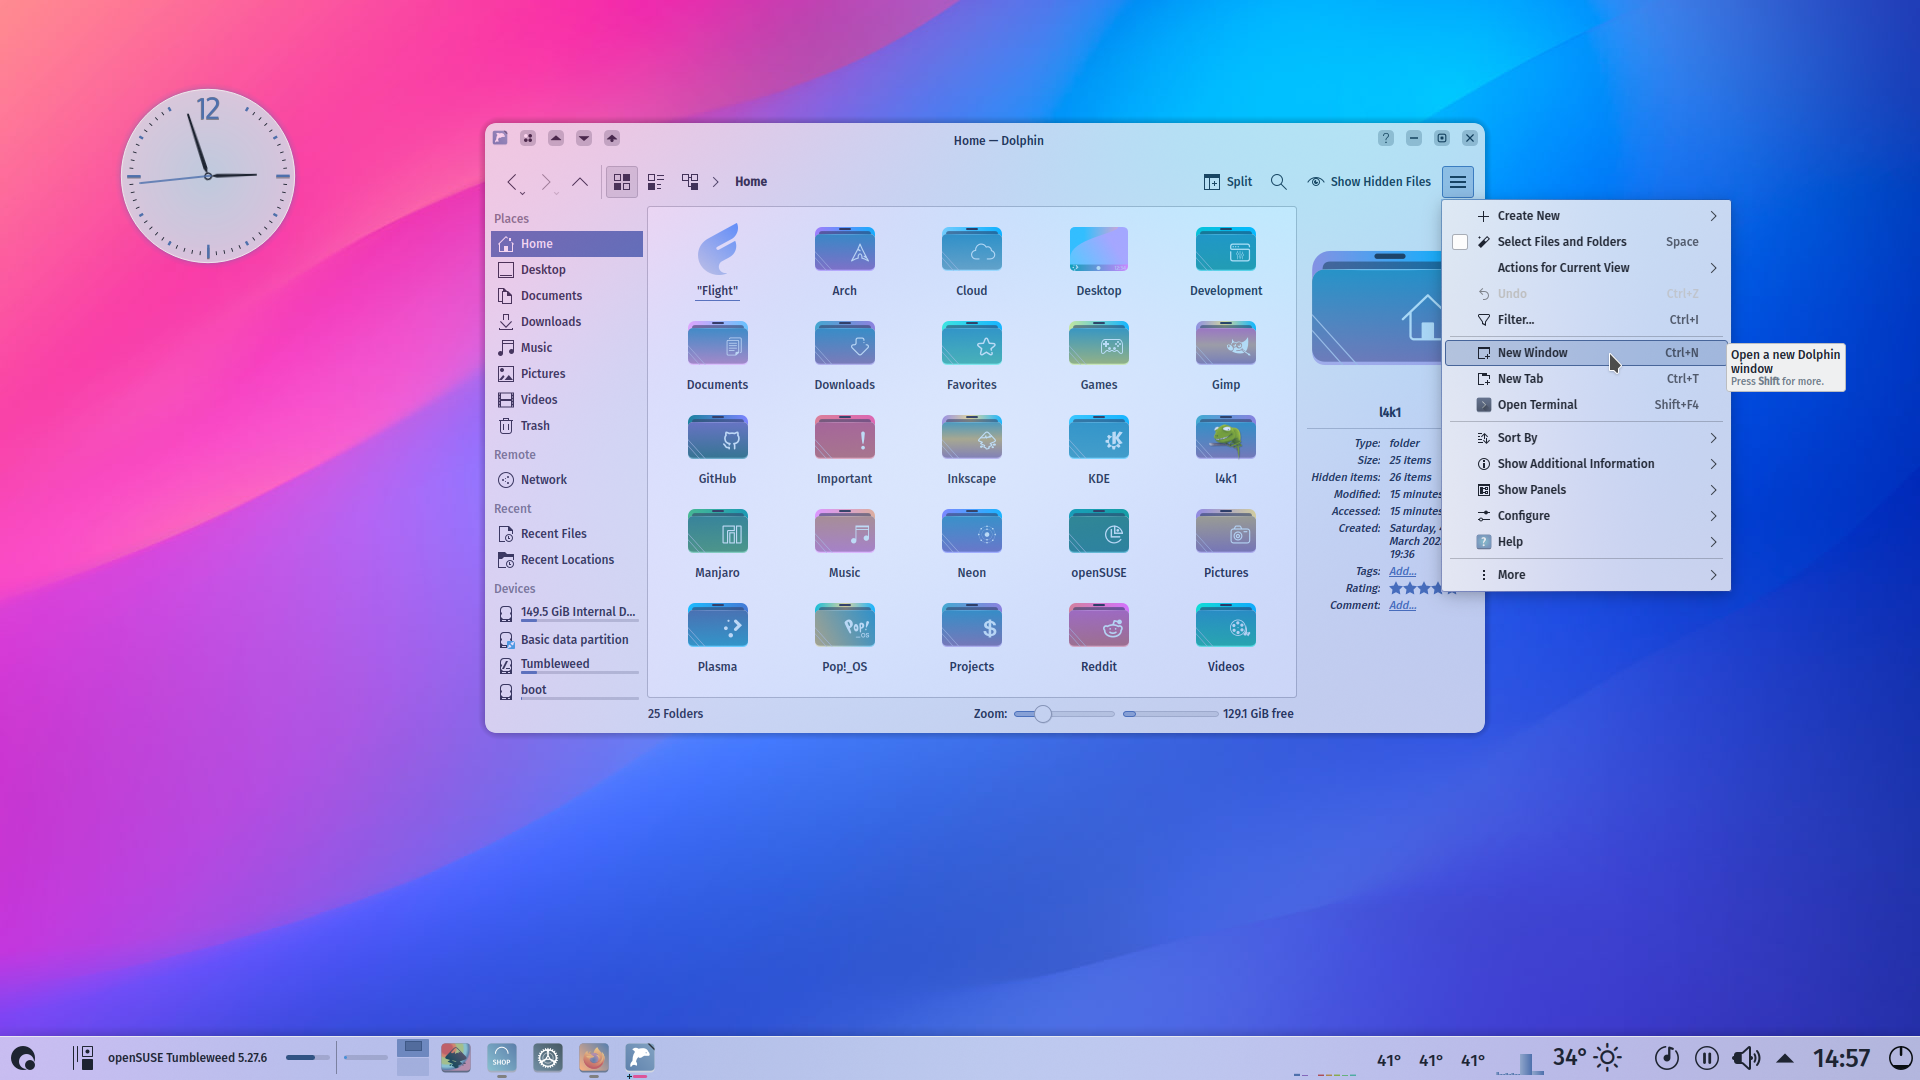Viewport: 1920px width, 1080px height.
Task: Choose New Window from the menu
Action: pos(1587,353)
